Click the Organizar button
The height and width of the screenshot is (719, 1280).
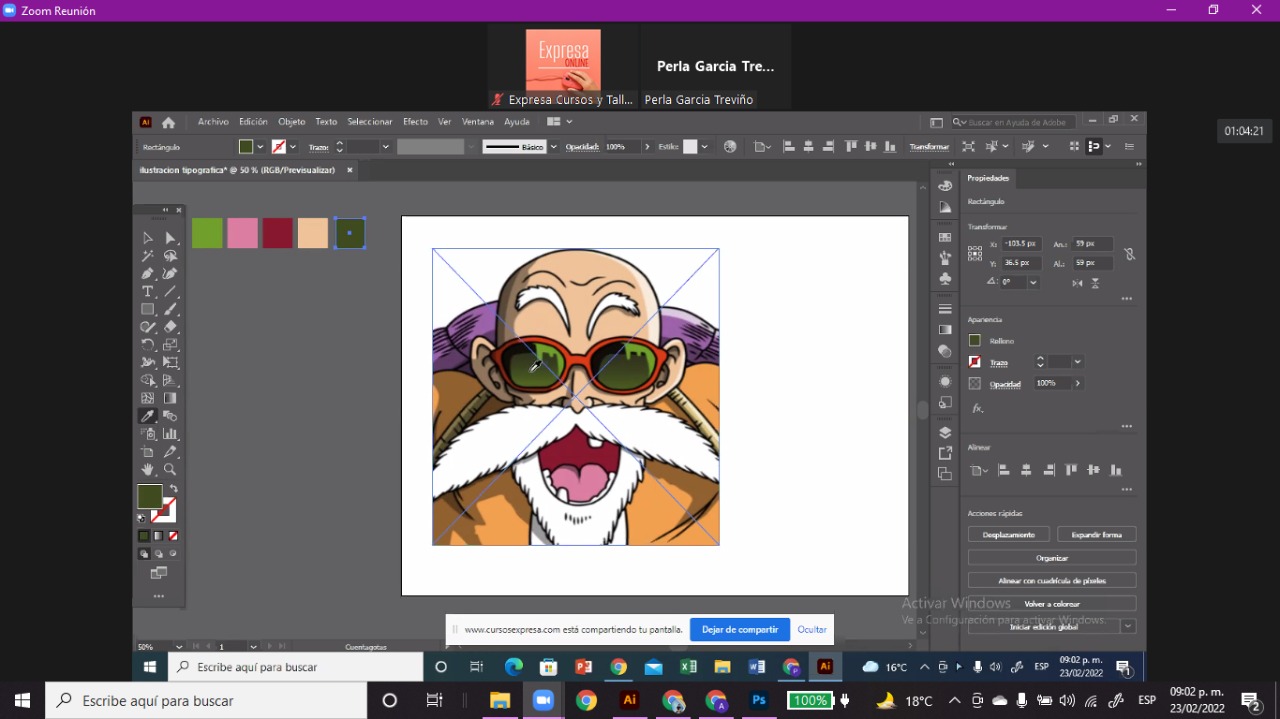[x=1052, y=558]
